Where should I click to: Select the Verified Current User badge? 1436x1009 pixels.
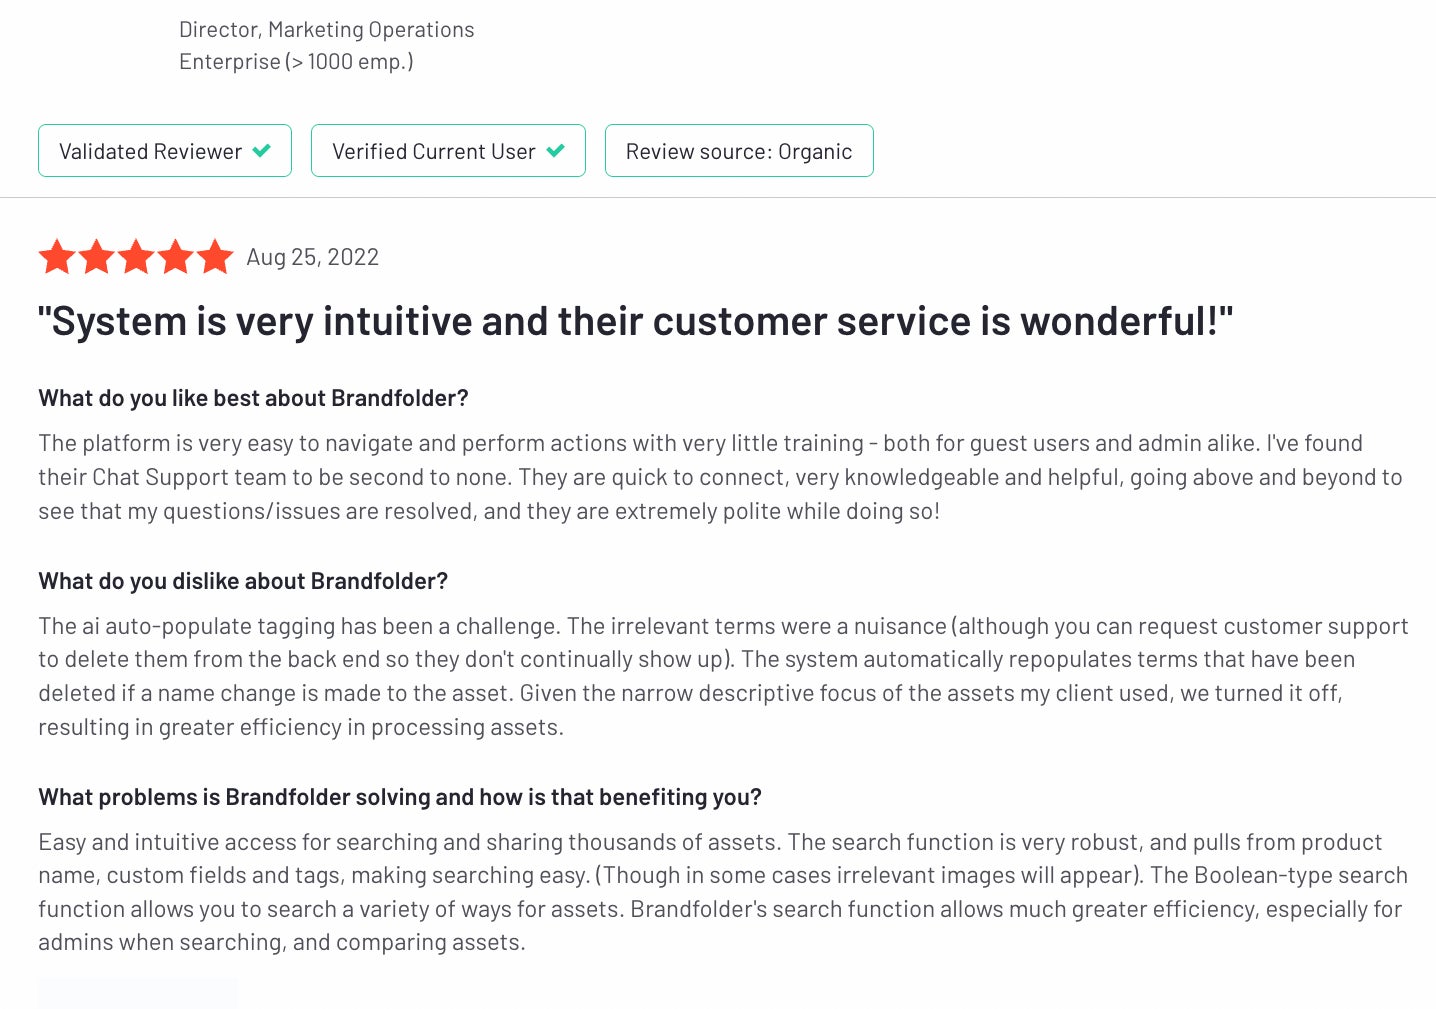click(x=448, y=151)
